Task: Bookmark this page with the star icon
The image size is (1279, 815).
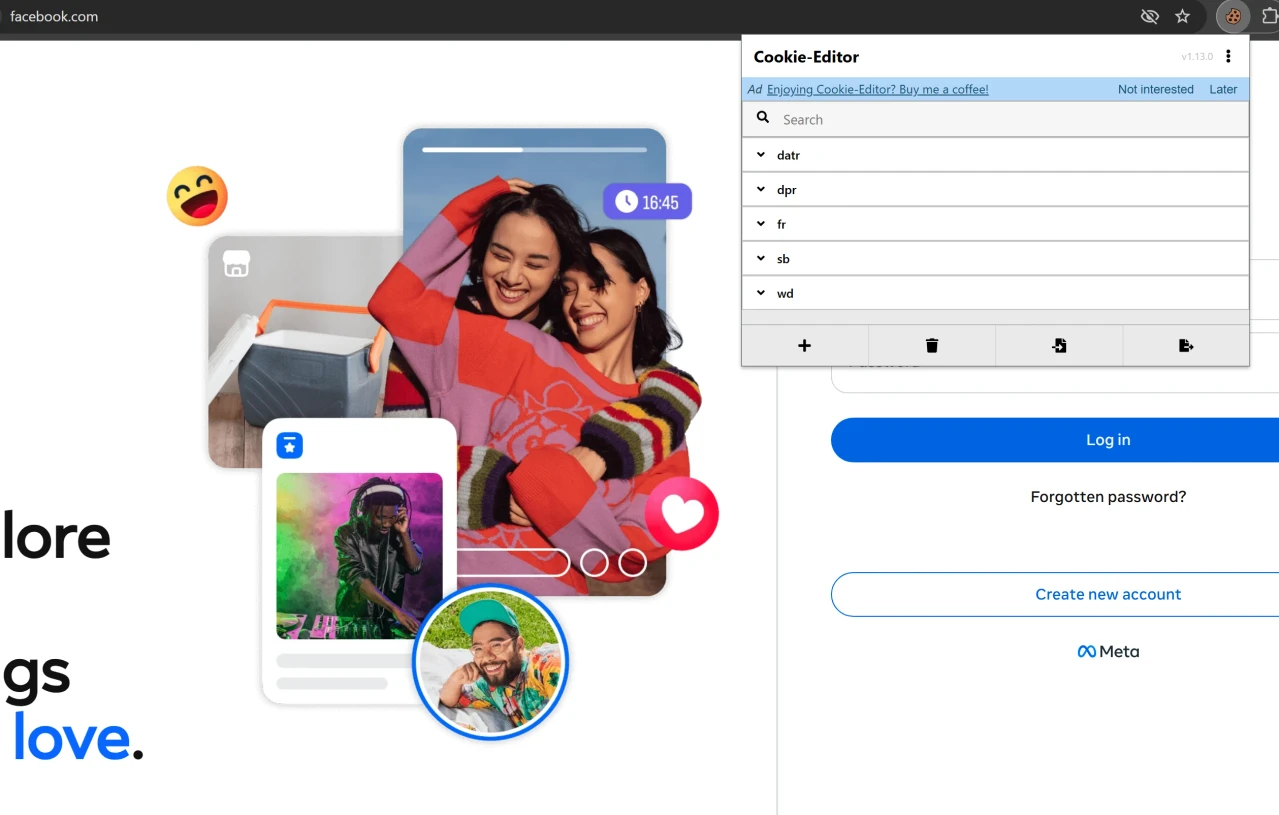Action: pos(1183,16)
